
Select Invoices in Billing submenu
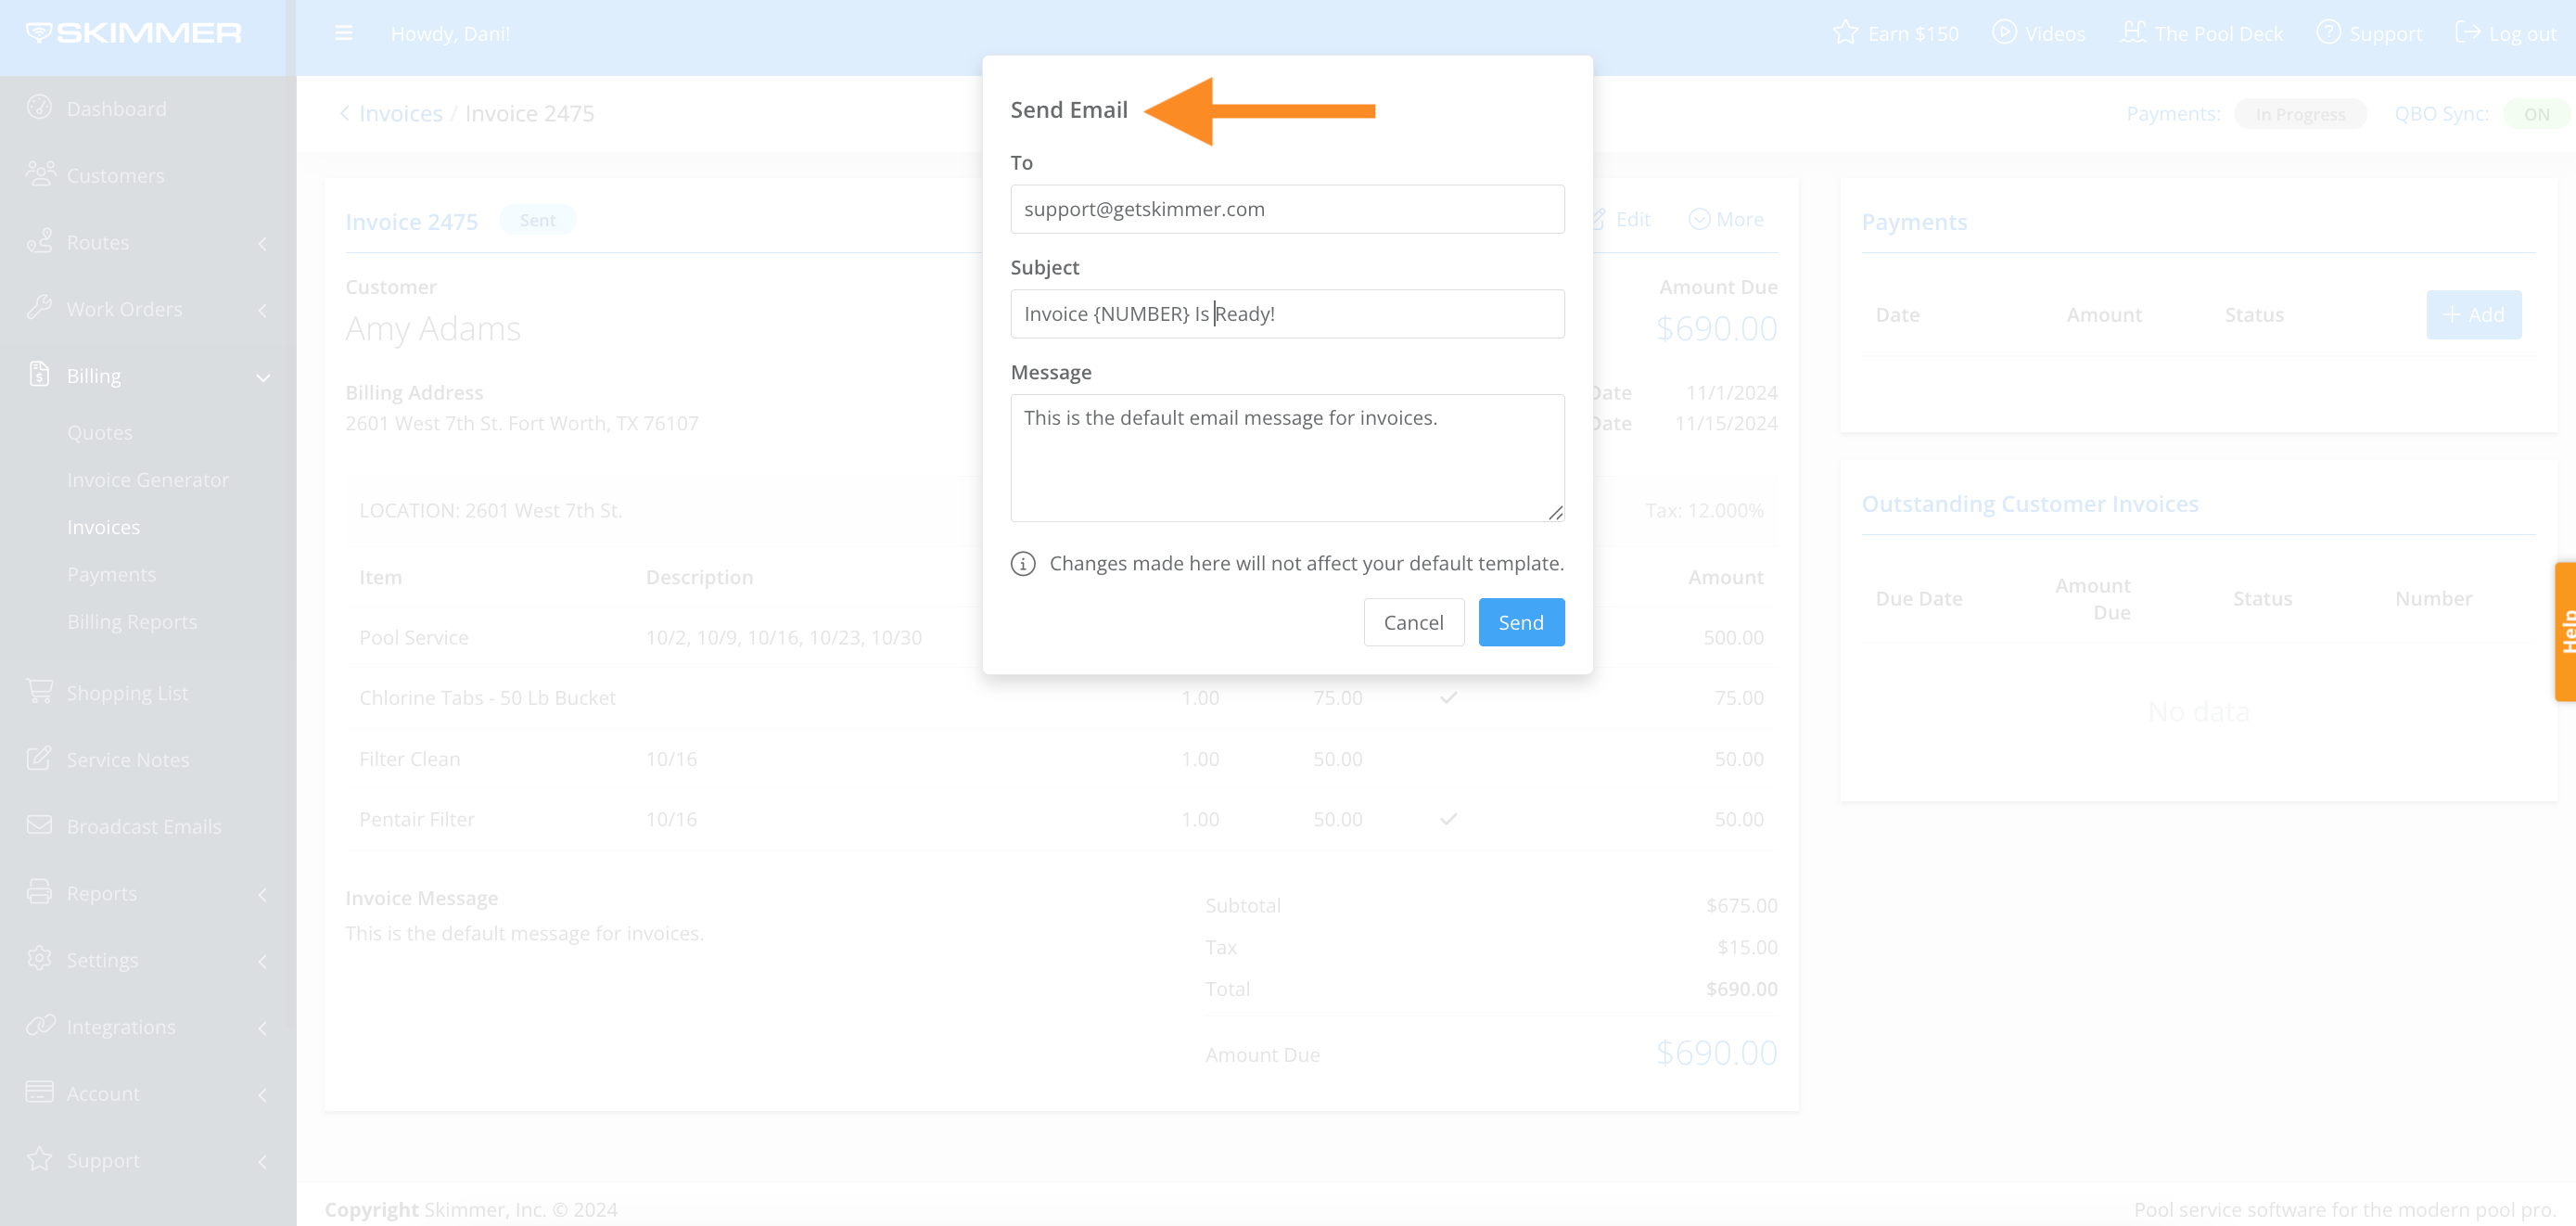click(x=104, y=526)
